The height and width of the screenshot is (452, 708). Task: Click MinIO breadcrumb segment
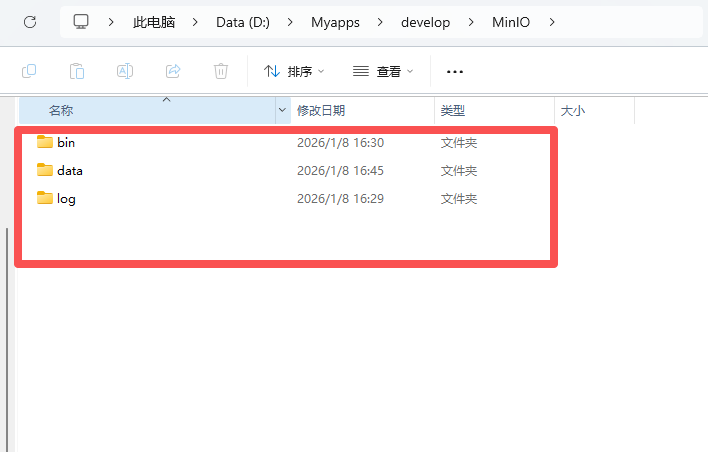pos(511,22)
